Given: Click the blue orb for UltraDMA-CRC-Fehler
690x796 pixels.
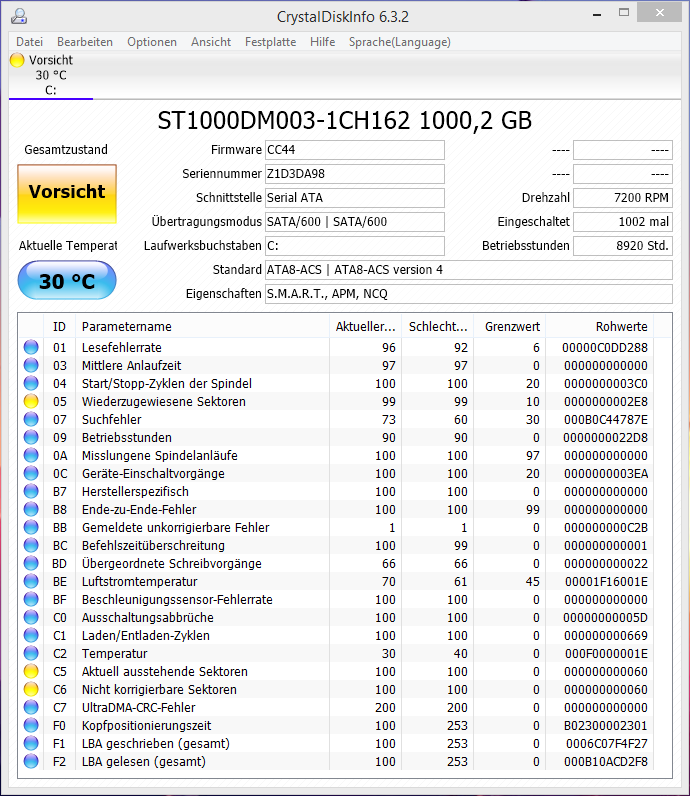Looking at the screenshot, I should click(x=31, y=707).
